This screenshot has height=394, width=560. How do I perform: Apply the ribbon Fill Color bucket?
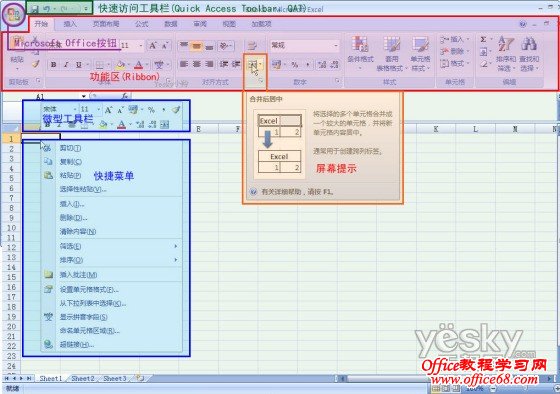pyautogui.click(x=120, y=65)
